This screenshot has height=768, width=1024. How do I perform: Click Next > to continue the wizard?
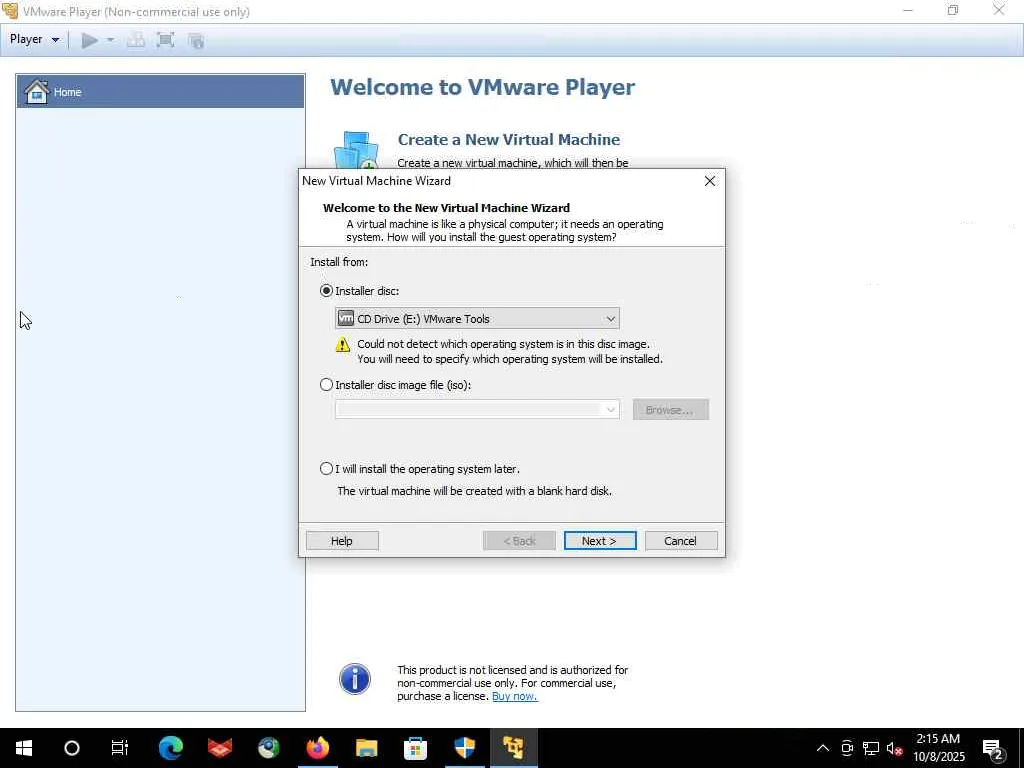(600, 541)
